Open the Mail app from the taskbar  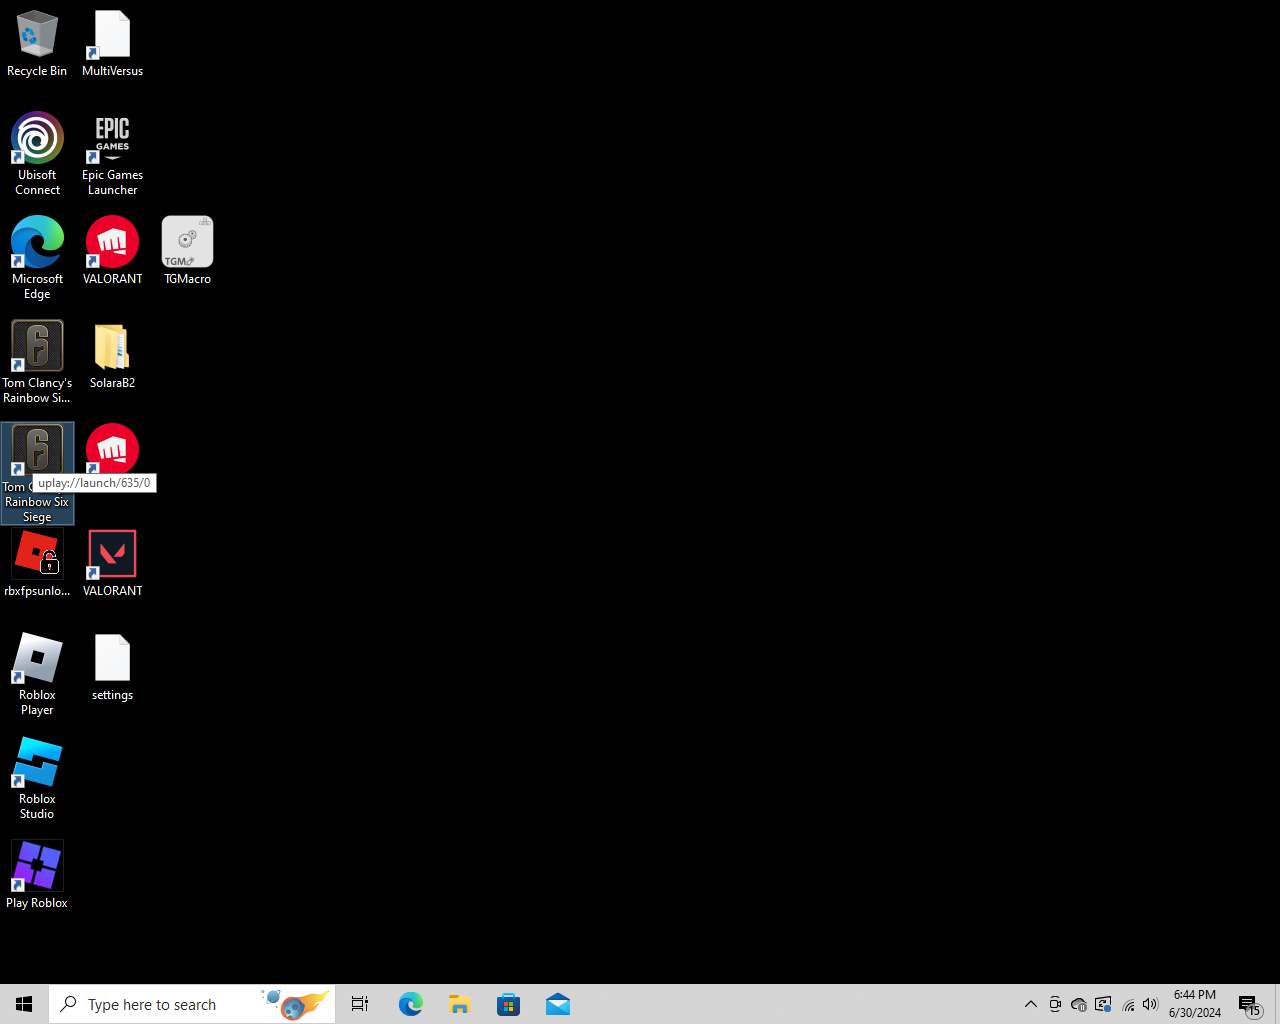557,1004
